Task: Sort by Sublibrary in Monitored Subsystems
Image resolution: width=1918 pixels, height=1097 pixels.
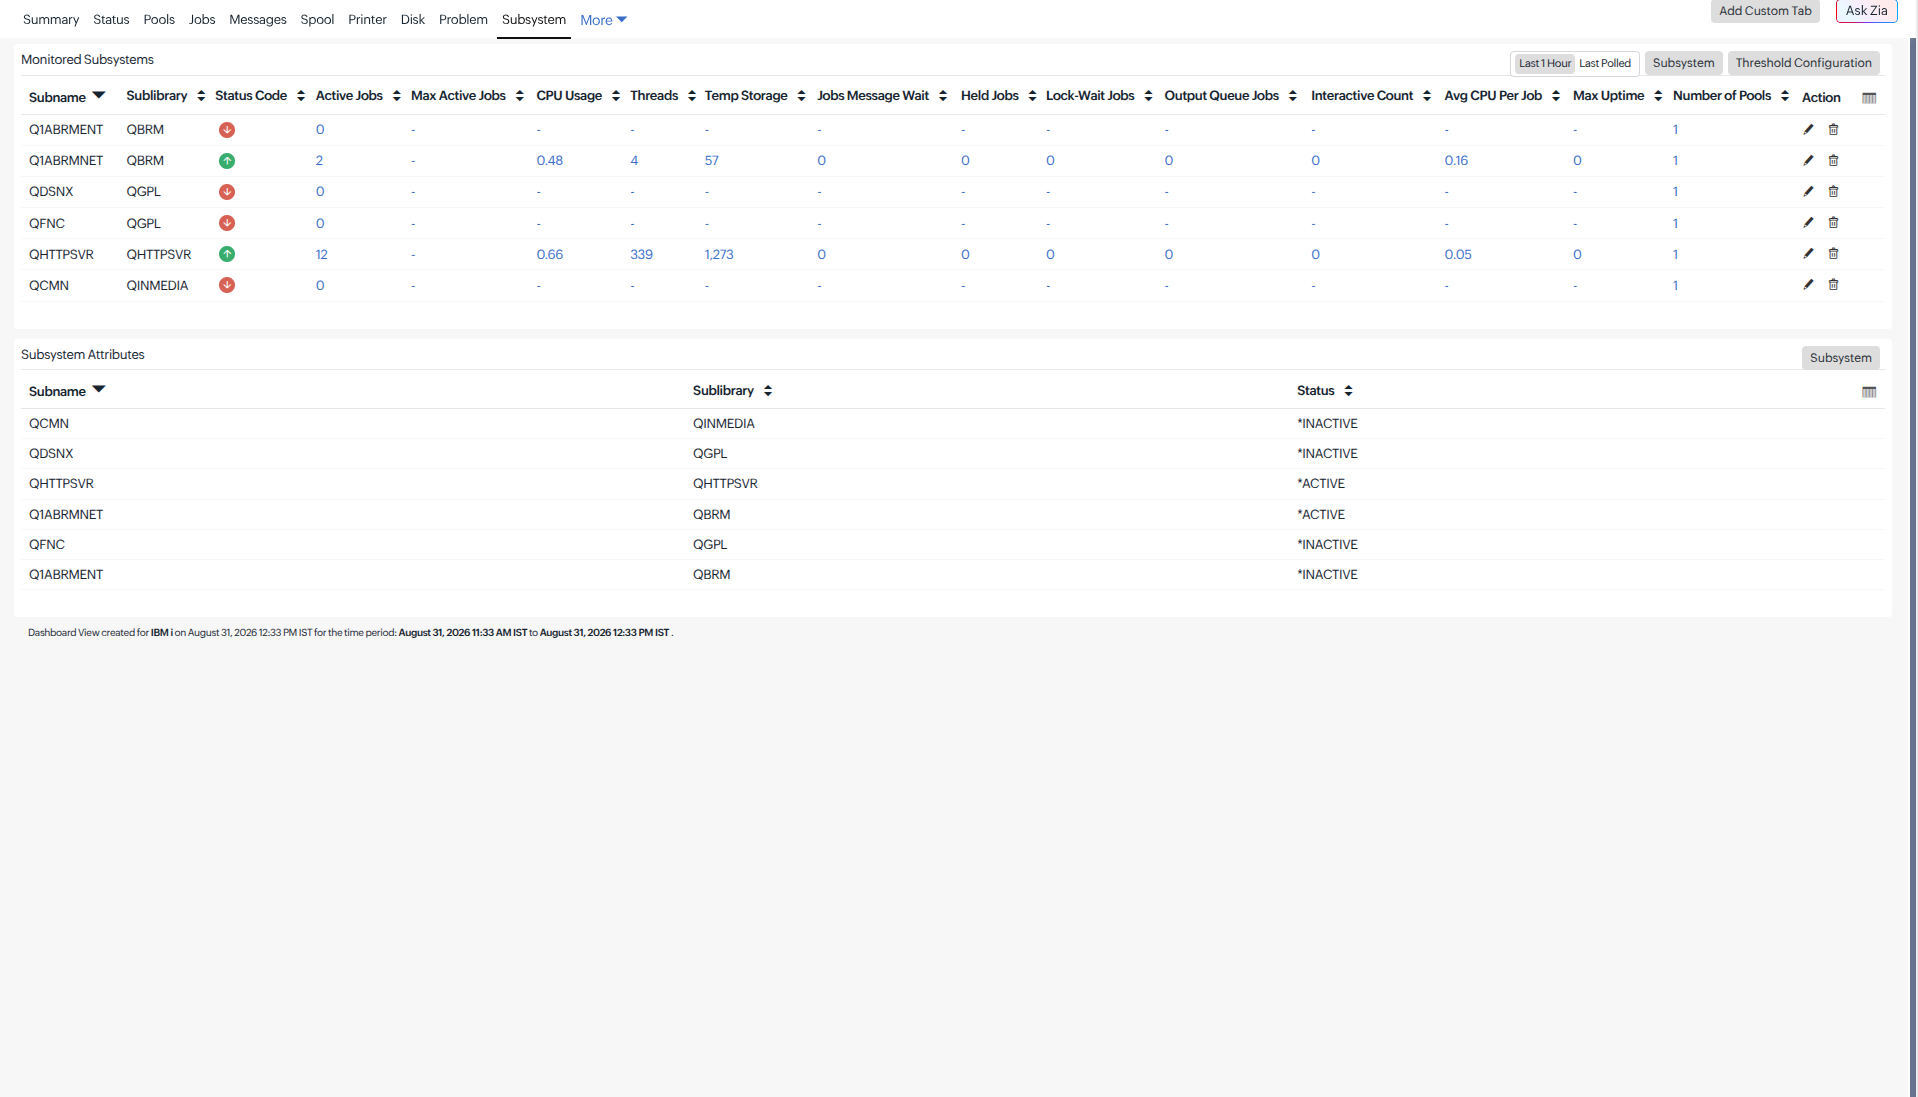Action: tap(166, 96)
